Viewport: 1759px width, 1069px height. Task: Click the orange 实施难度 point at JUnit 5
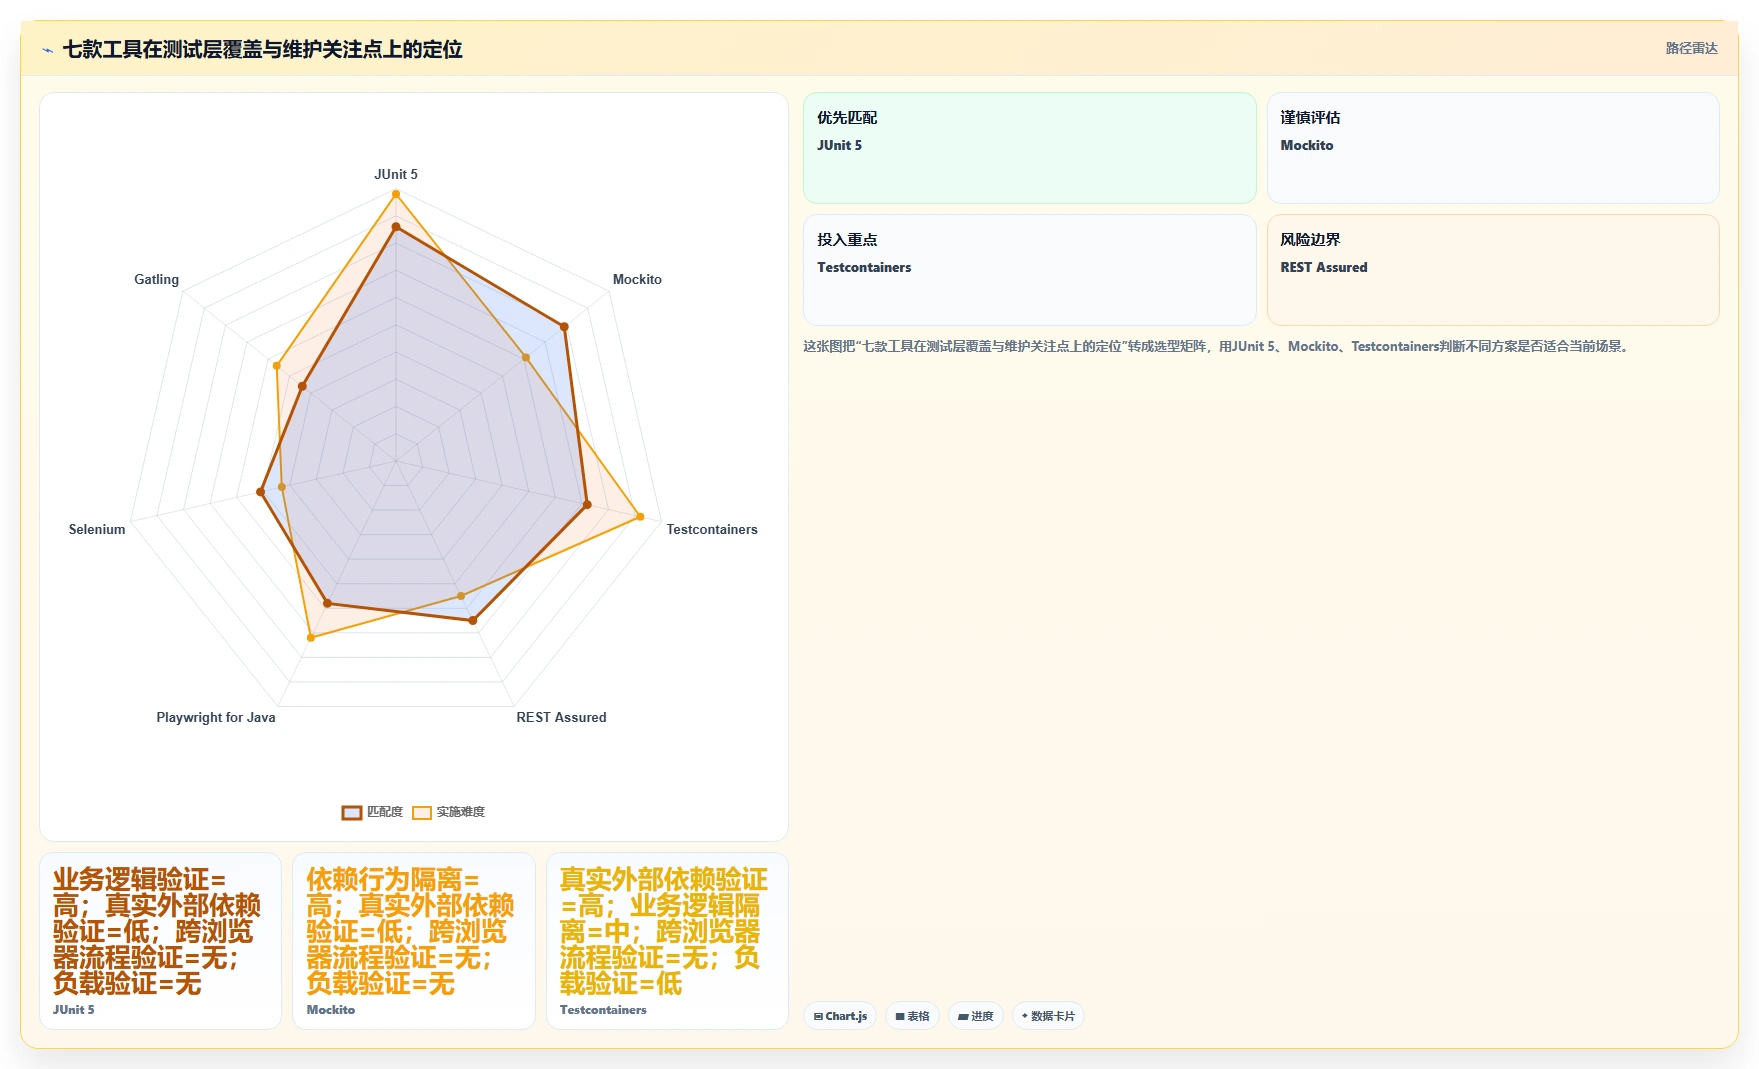(396, 194)
